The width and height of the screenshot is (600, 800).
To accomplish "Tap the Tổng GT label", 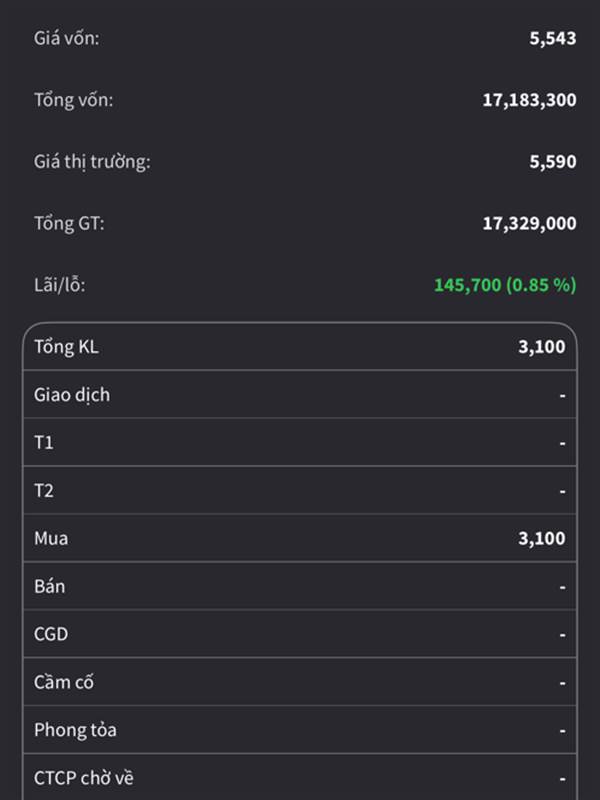I will coord(69,223).
